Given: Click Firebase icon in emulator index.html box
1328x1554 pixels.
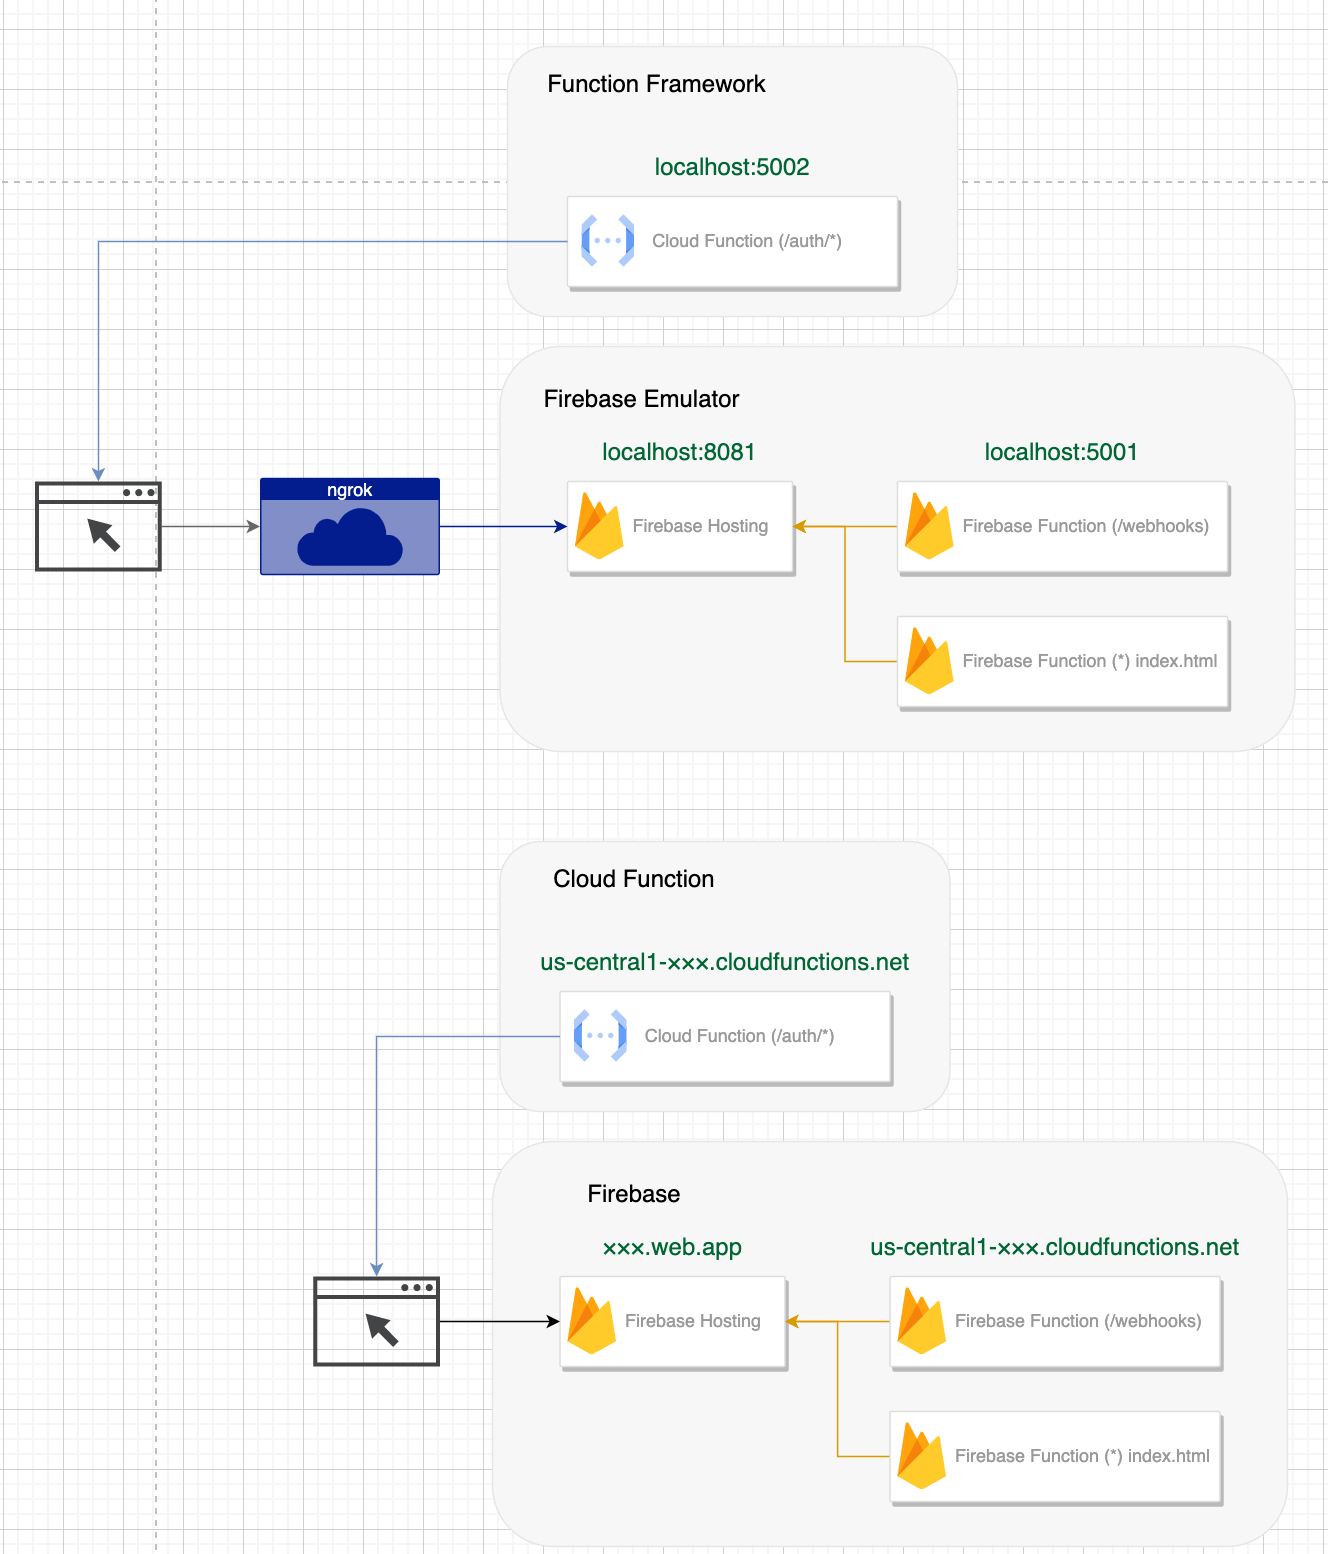Looking at the screenshot, I should point(929,661).
